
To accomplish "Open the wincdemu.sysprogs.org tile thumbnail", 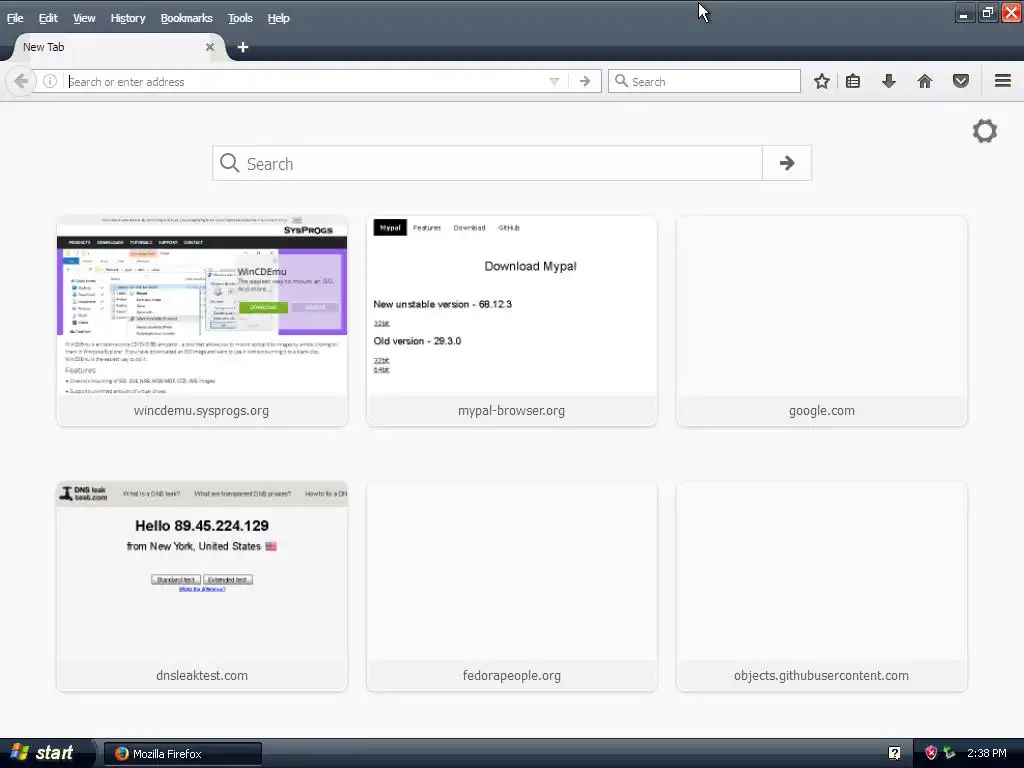I will coord(202,306).
